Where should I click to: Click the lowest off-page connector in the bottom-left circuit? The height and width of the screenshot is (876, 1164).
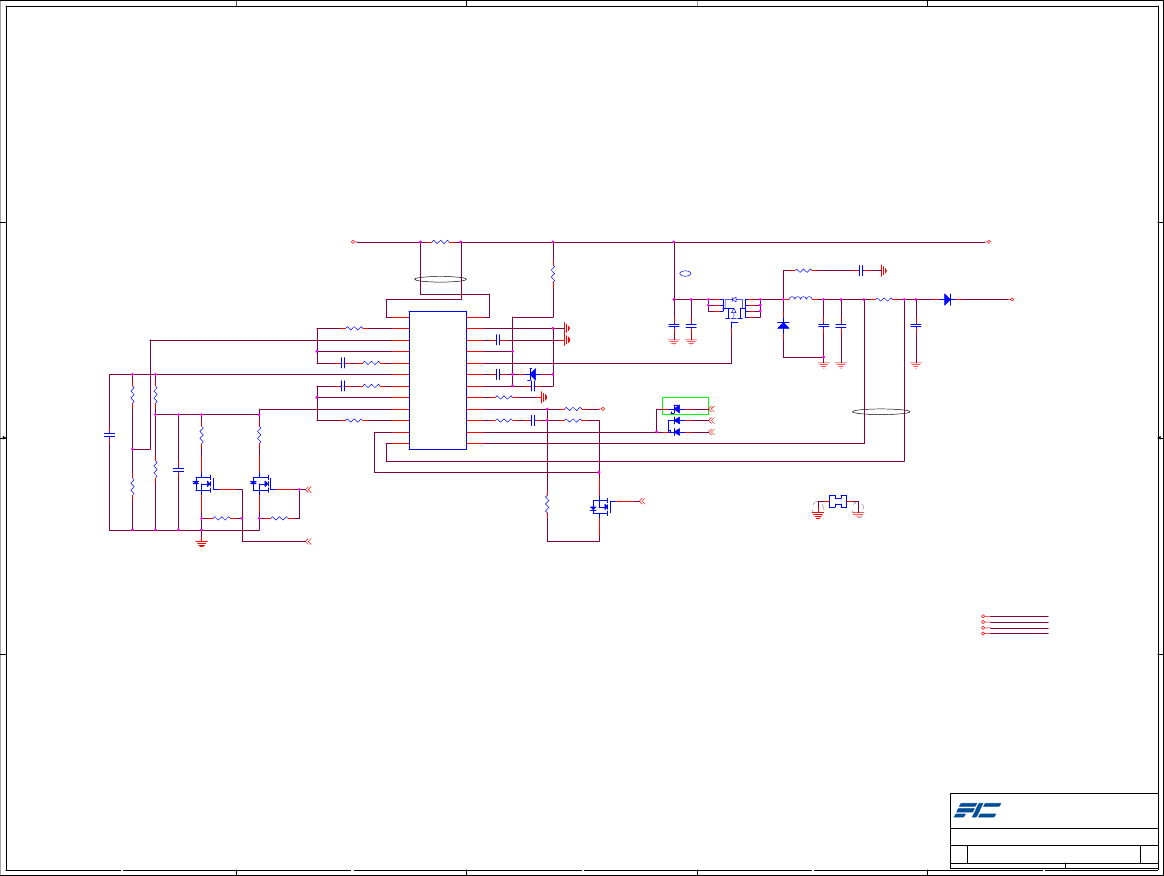point(308,541)
